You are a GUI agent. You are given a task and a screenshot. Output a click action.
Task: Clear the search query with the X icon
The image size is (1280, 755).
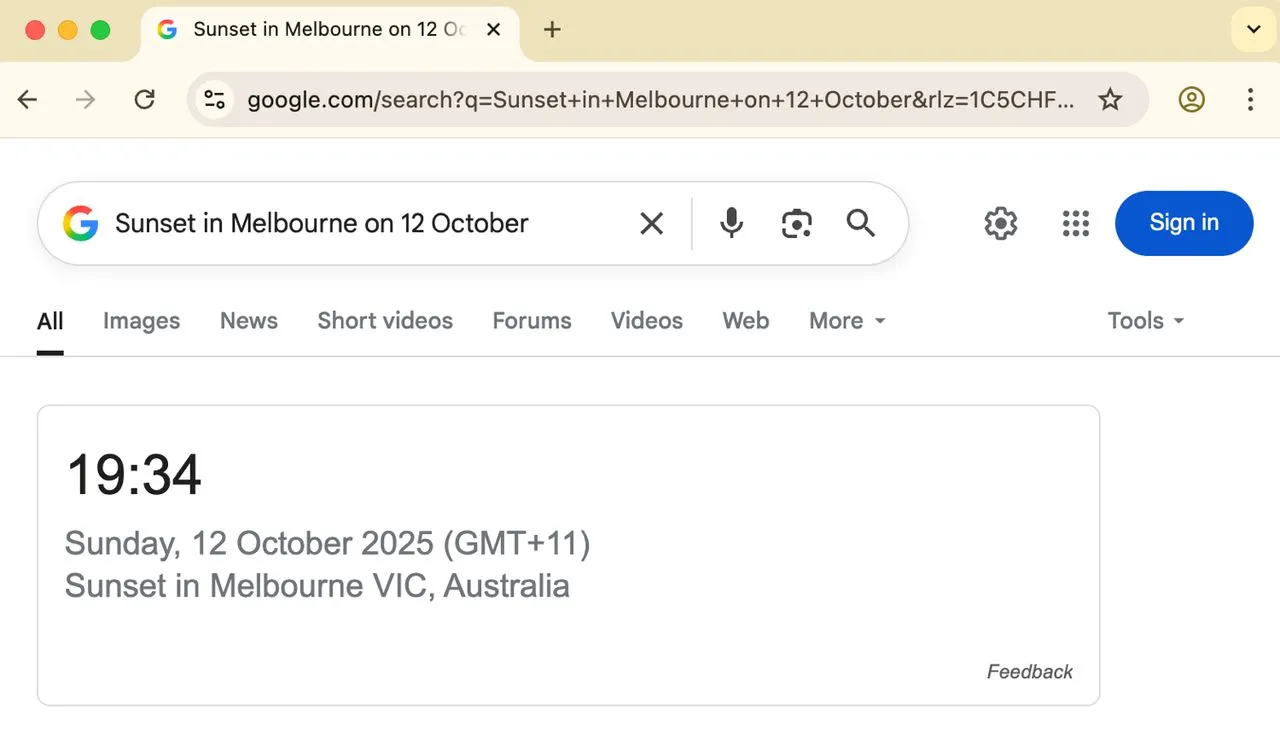[x=651, y=223]
